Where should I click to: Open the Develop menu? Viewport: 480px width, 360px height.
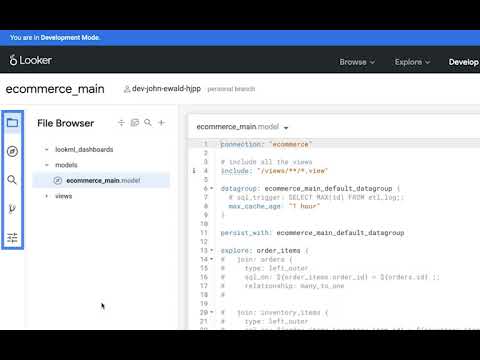pos(464,62)
